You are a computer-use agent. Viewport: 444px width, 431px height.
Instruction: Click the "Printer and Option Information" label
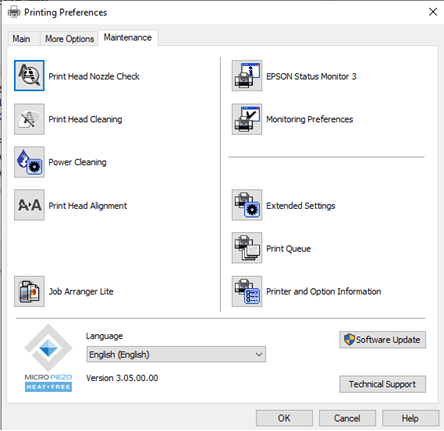click(324, 292)
